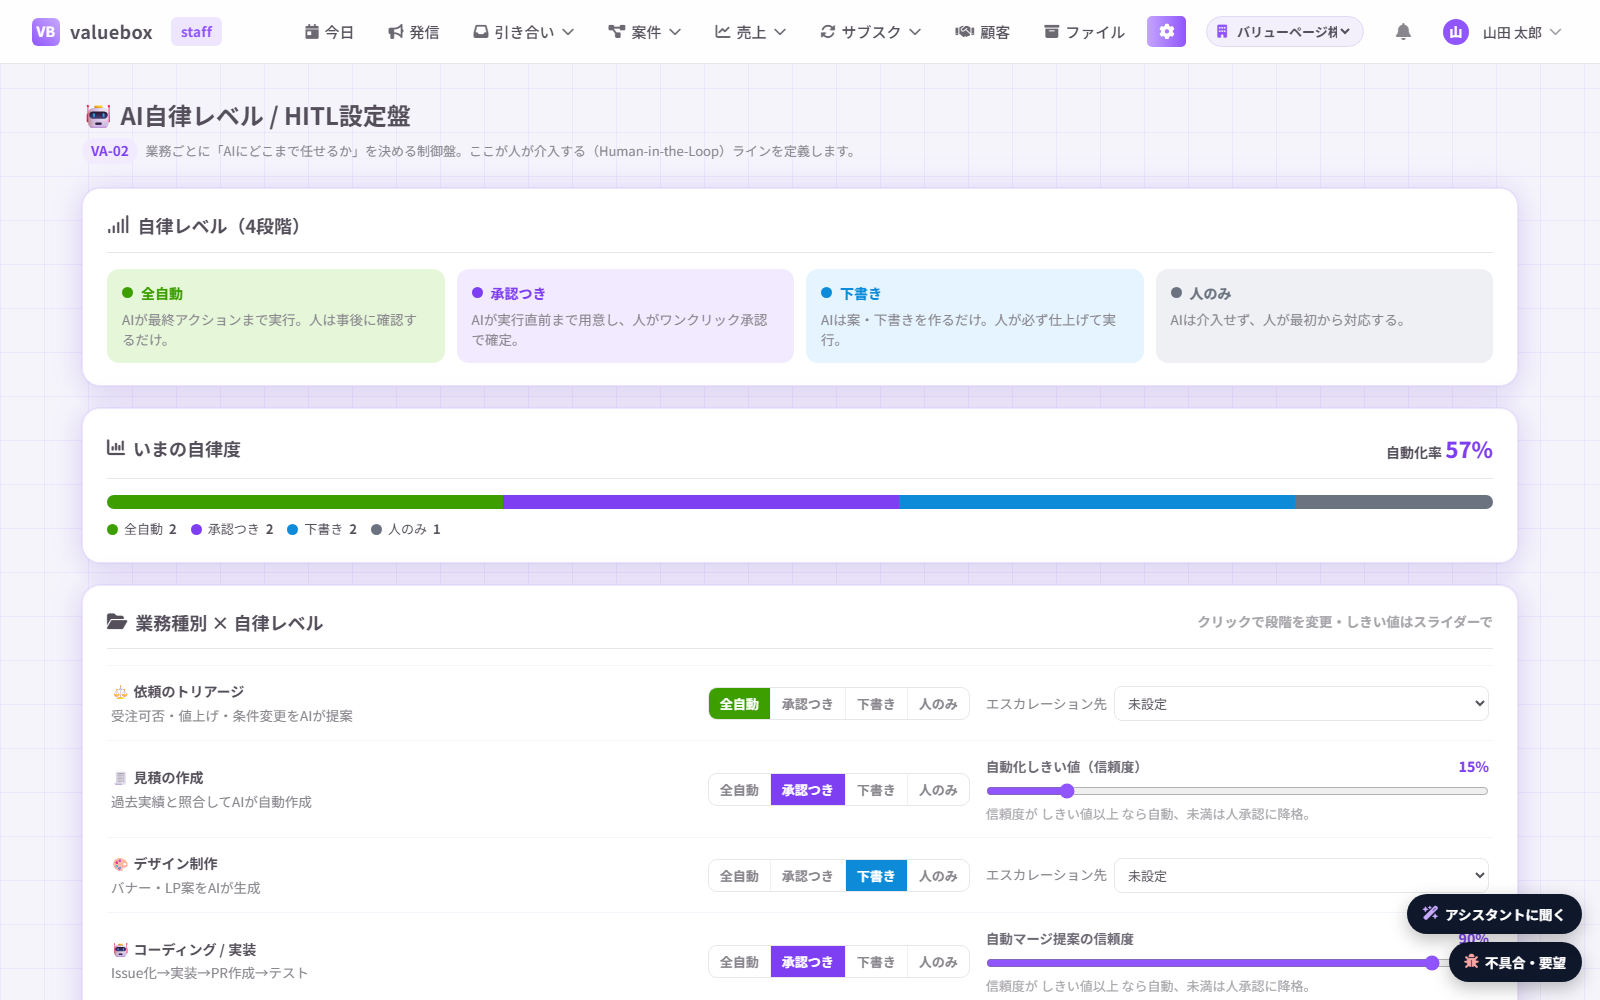The width and height of the screenshot is (1600, 1000).
Task: Click the calendar icon for 今日
Action: point(312,32)
